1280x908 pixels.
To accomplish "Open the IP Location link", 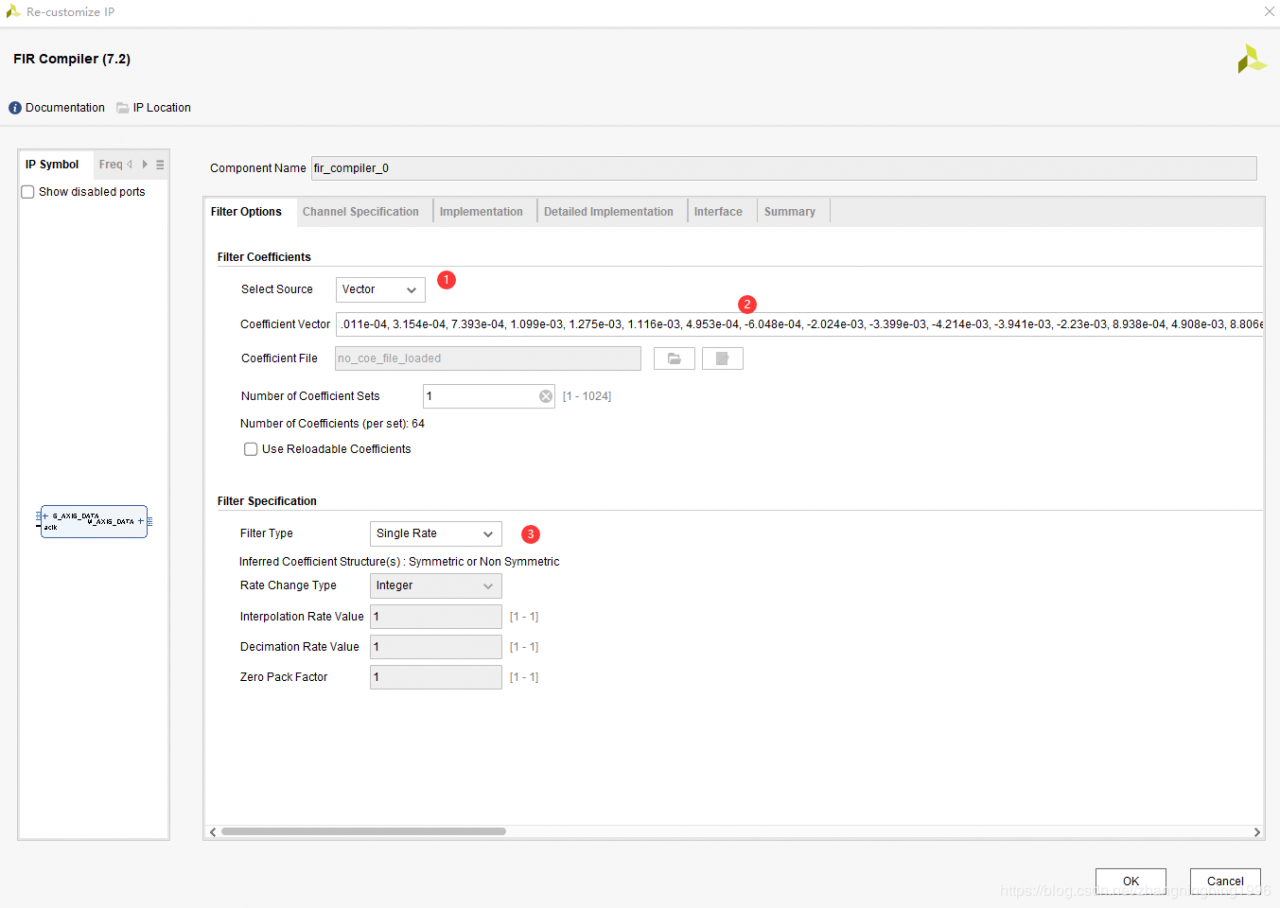I will (x=162, y=108).
